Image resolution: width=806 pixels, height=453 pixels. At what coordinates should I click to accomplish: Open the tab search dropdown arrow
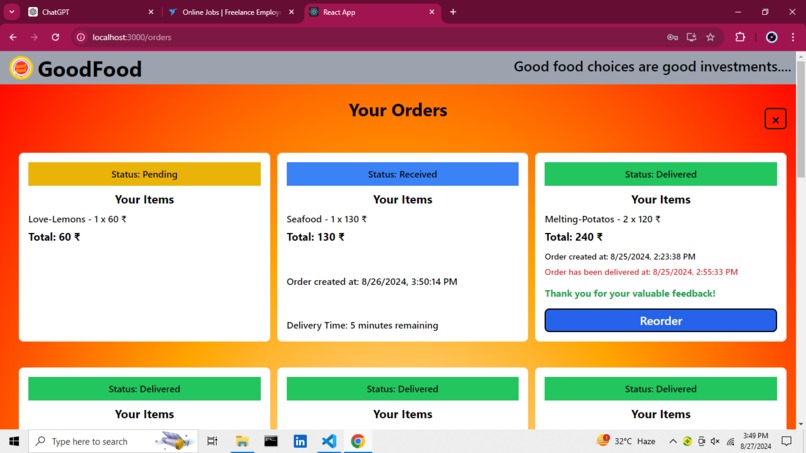11,12
